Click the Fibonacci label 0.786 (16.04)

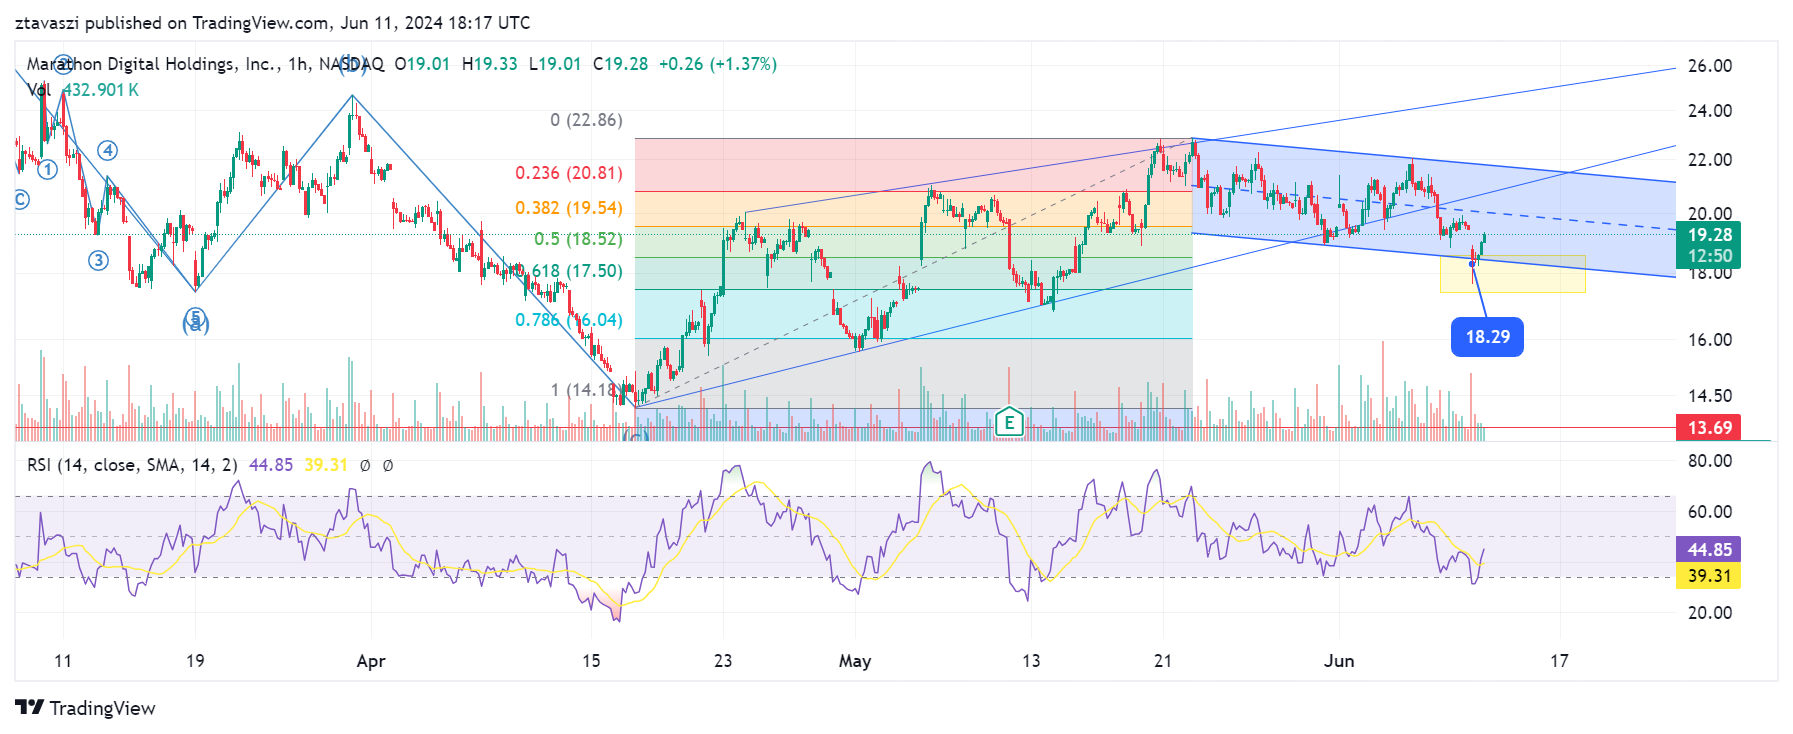pos(569,320)
